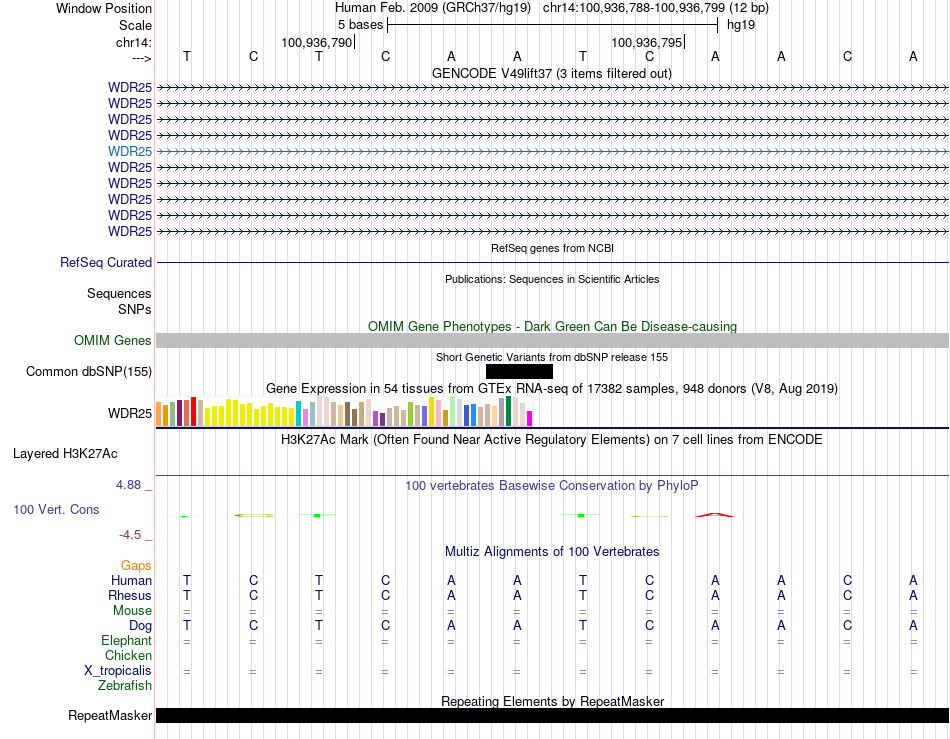Viewport: 950px width, 739px height.
Task: Click the dark green GTEx expression bar
Action: coord(508,411)
